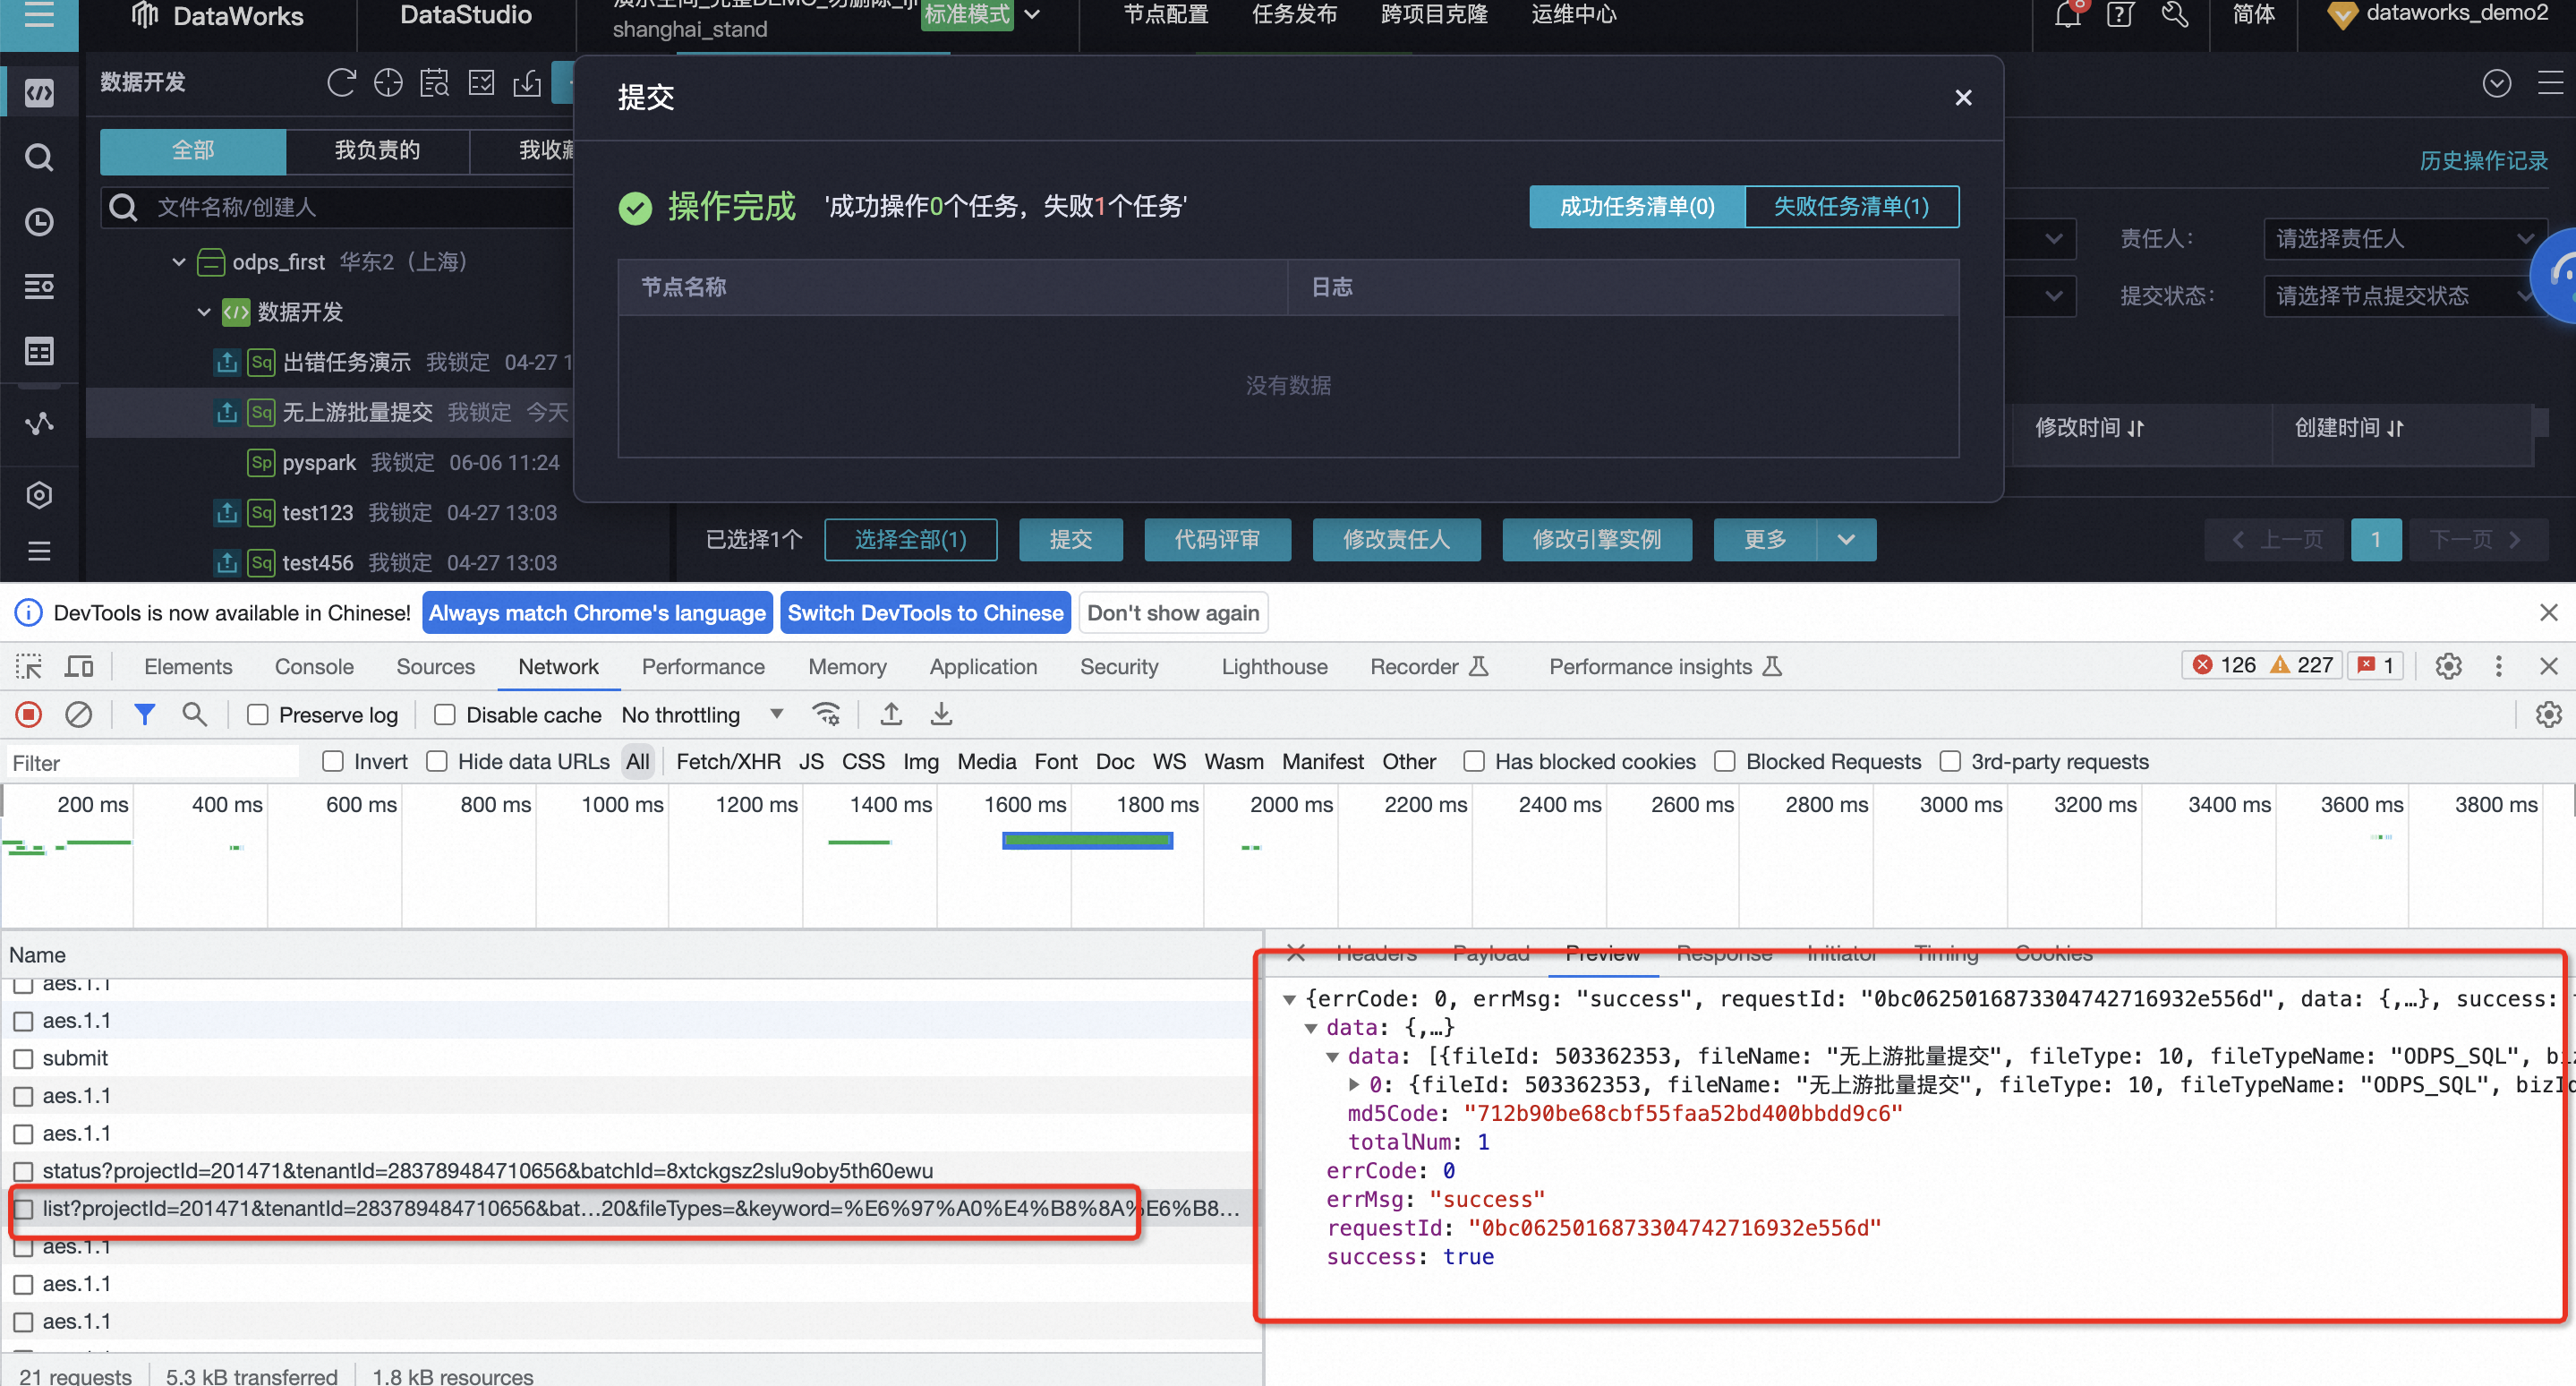
Task: Toggle DevTools device toolbar icon
Action: (x=79, y=666)
